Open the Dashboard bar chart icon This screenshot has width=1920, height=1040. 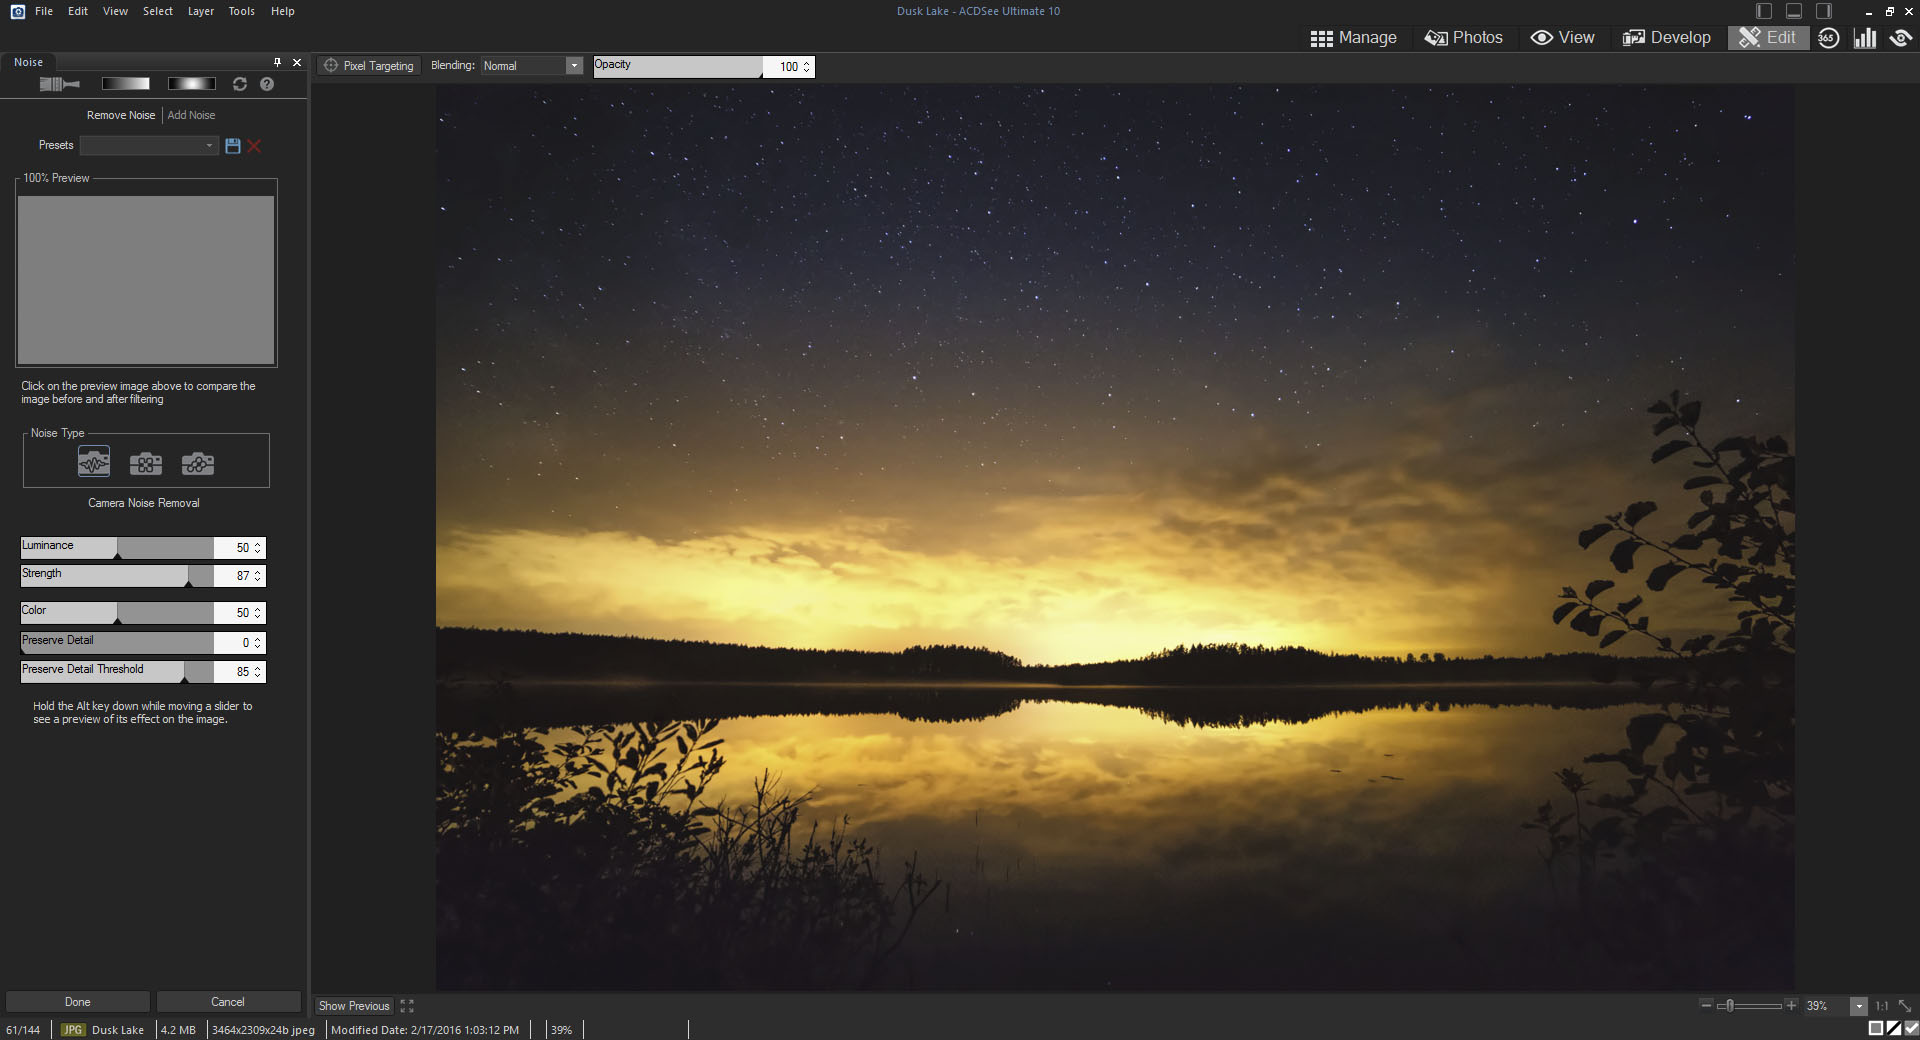pyautogui.click(x=1864, y=38)
